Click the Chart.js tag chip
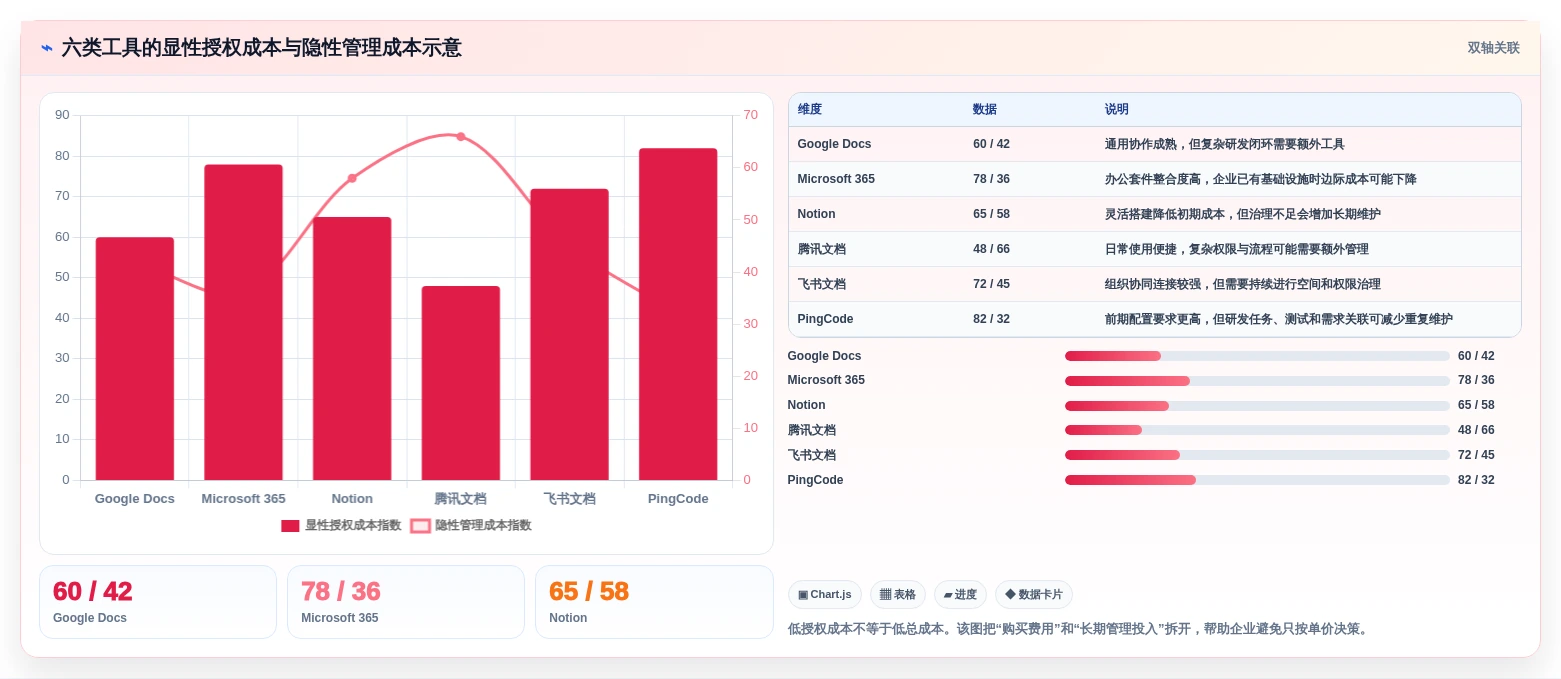The image size is (1561, 679). coord(825,595)
